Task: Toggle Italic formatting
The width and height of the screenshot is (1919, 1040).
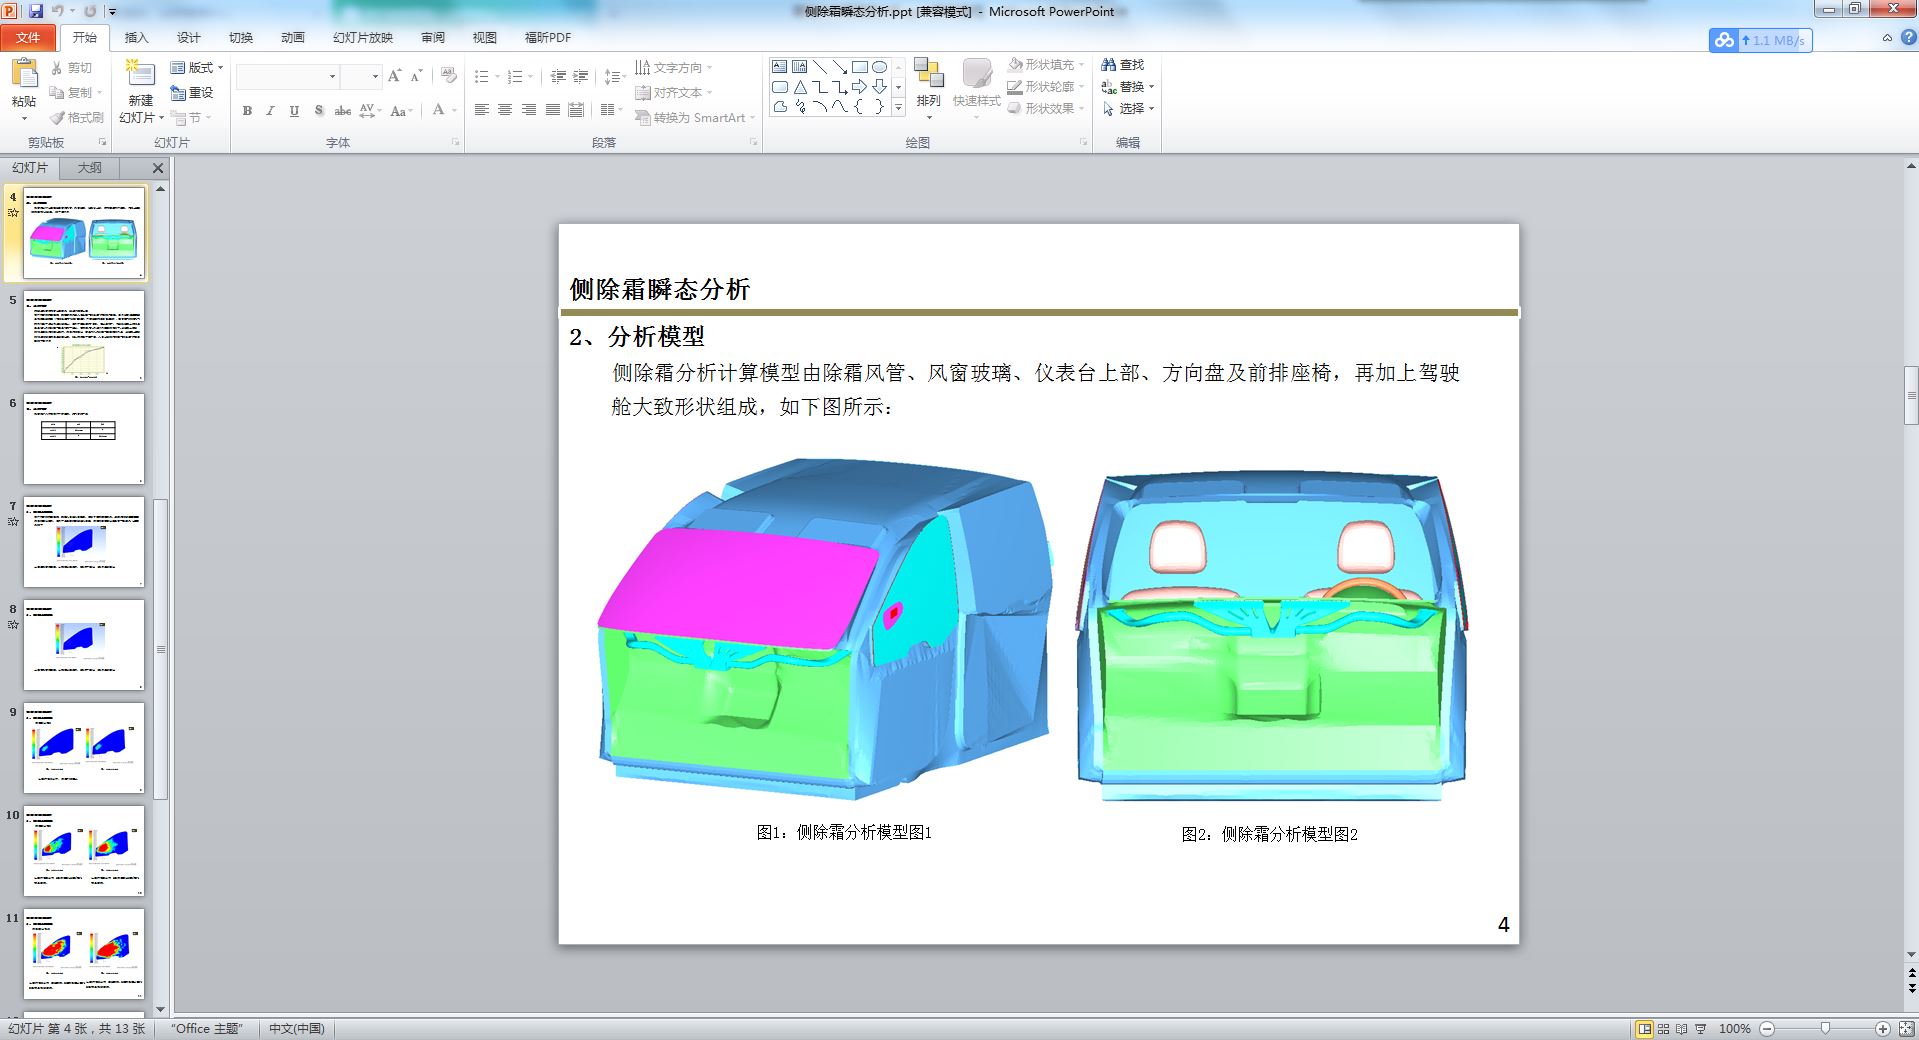Action: [270, 111]
